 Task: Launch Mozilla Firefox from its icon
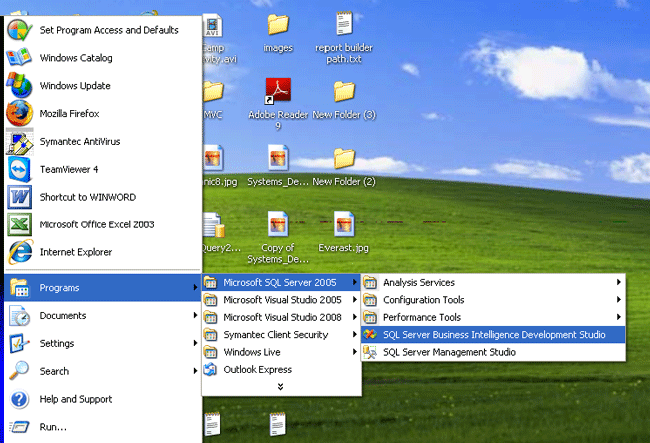(19, 113)
